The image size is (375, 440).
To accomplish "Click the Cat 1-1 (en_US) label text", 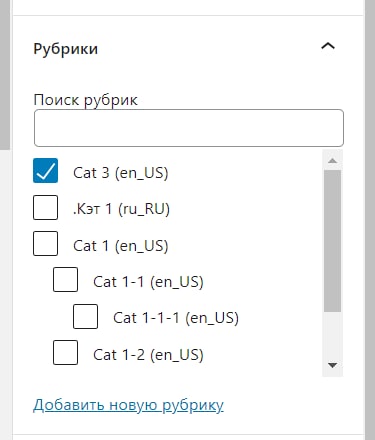I will click(148, 282).
